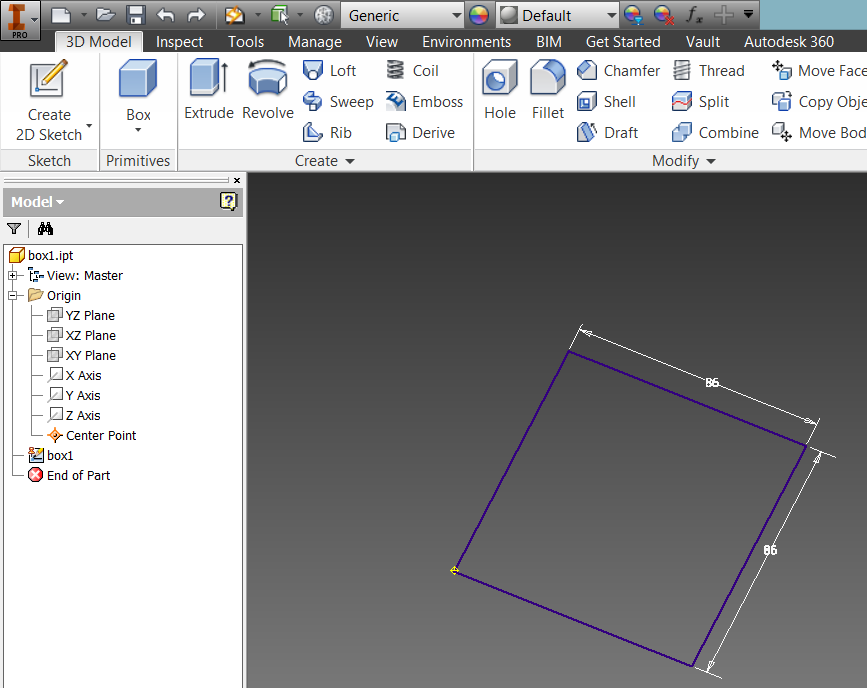867x688 pixels.
Task: Activate the Fillet tool
Action: click(x=547, y=90)
